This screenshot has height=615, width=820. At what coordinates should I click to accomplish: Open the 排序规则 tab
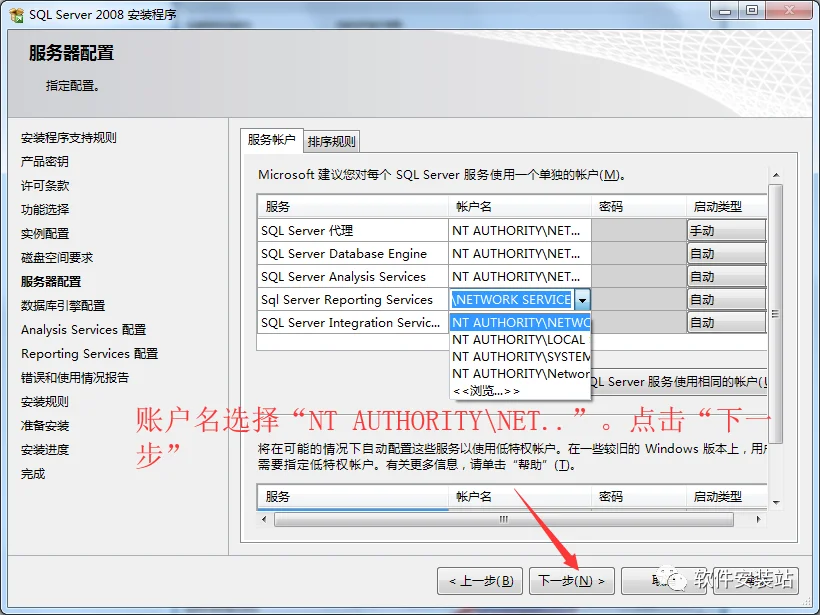[331, 141]
